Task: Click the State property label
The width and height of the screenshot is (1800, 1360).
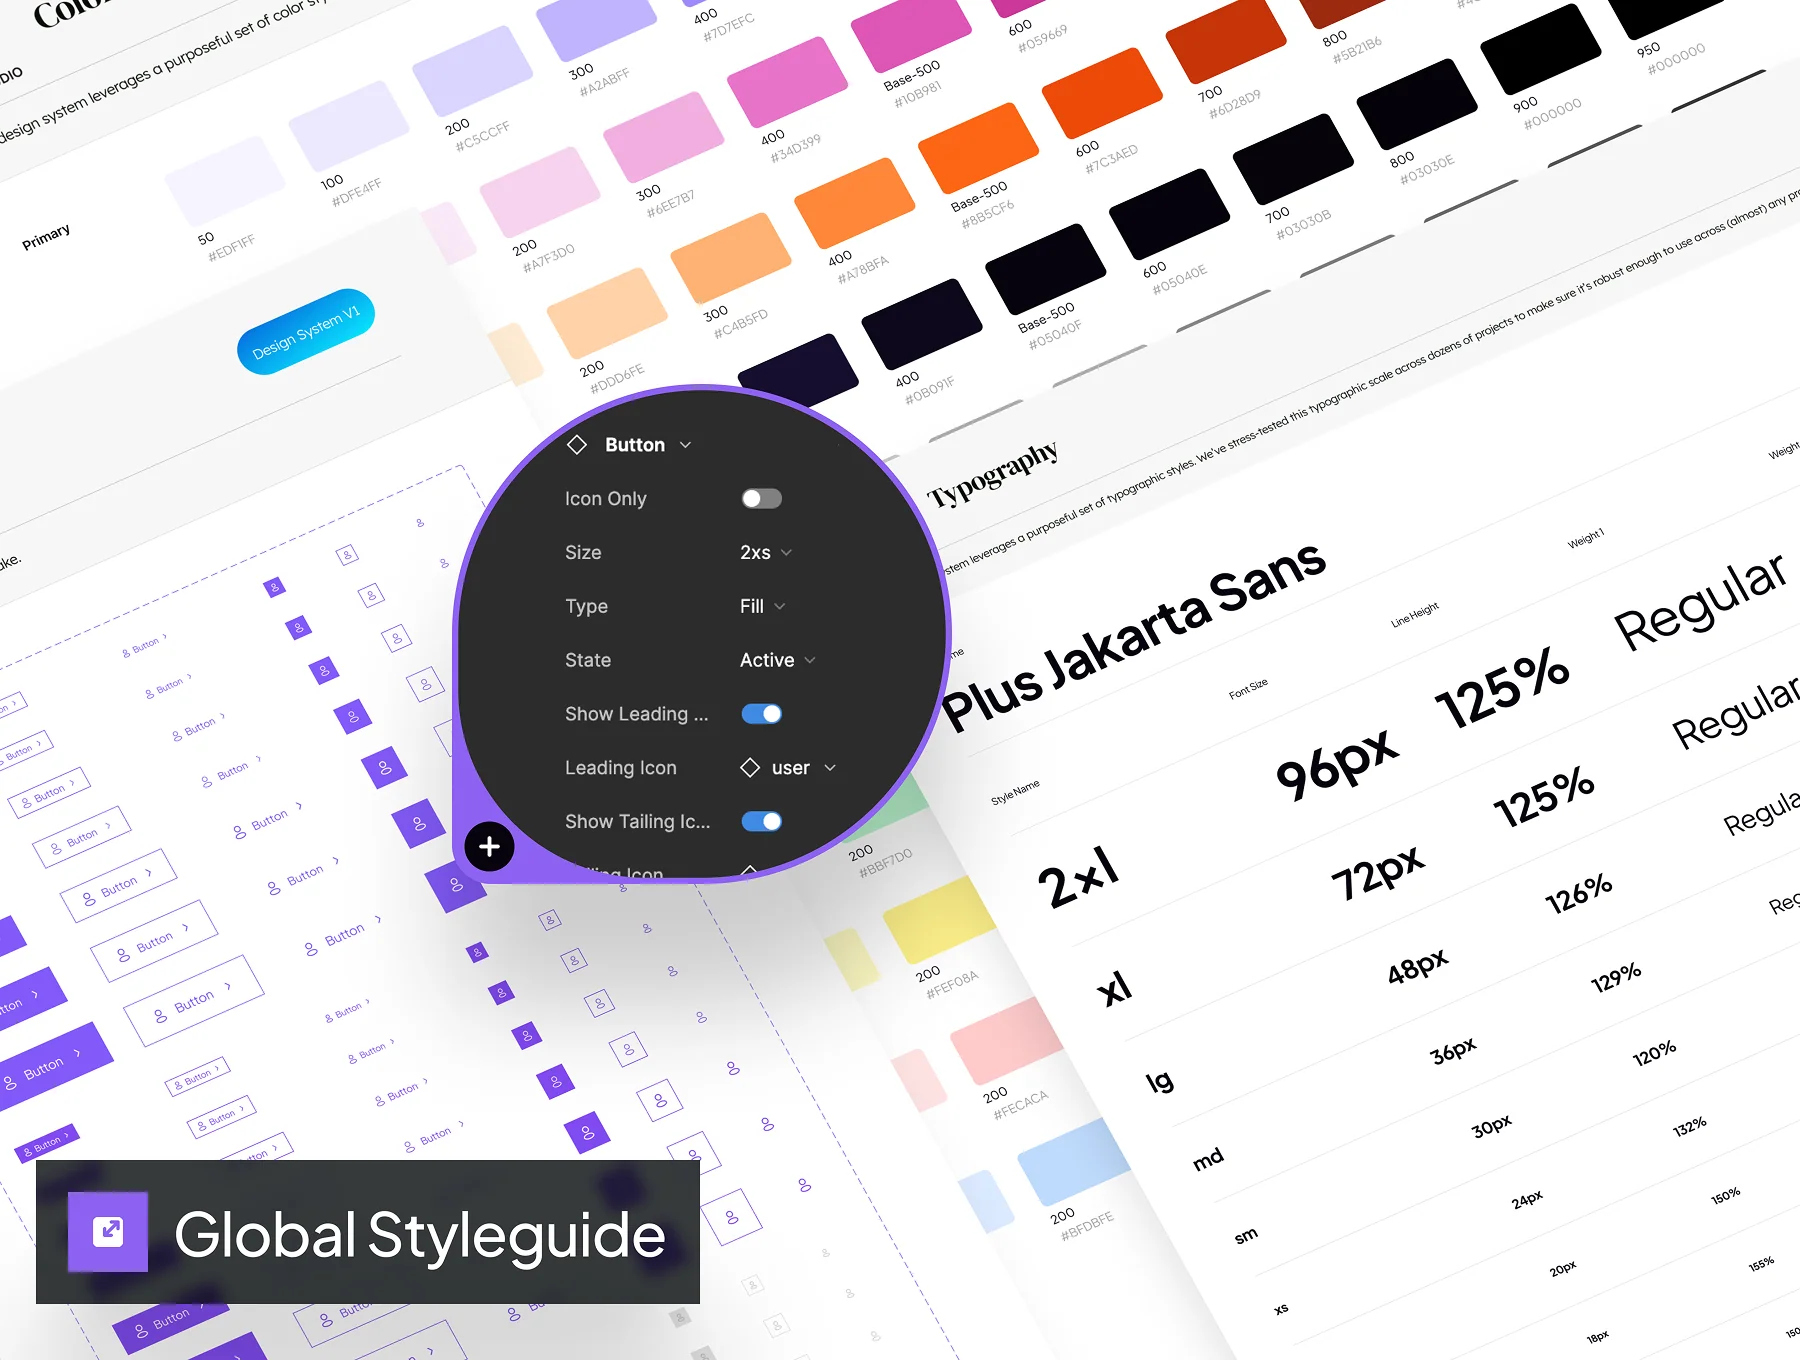Action: coord(588,660)
